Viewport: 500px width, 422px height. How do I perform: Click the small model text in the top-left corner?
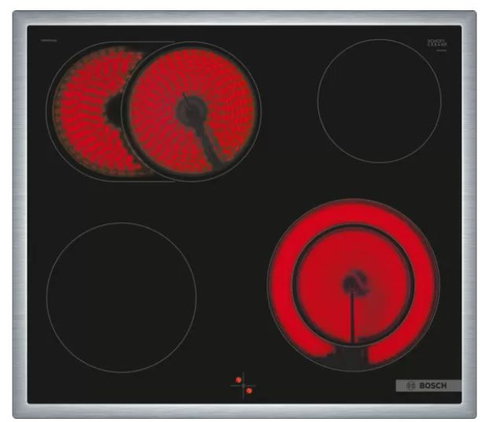[x=49, y=41]
